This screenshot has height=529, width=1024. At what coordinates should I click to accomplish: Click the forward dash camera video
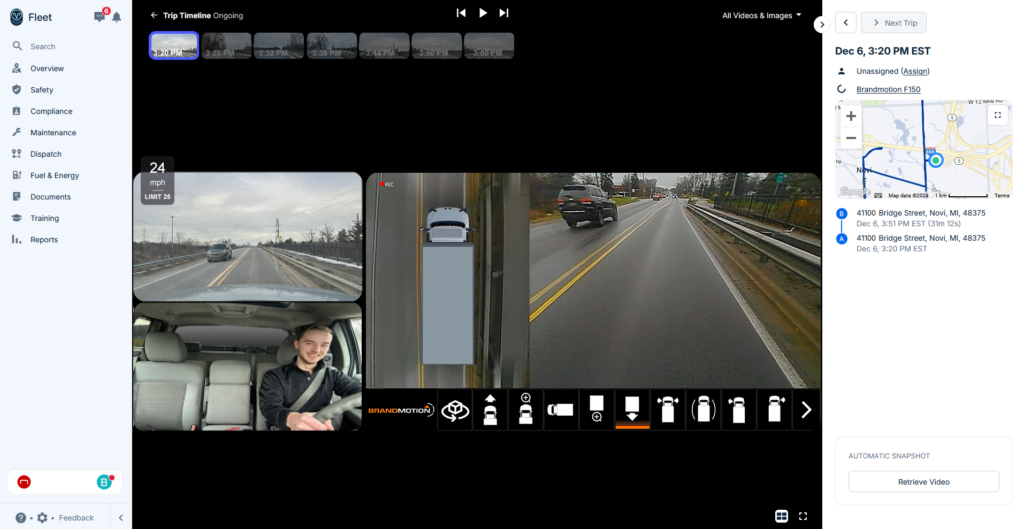point(248,236)
